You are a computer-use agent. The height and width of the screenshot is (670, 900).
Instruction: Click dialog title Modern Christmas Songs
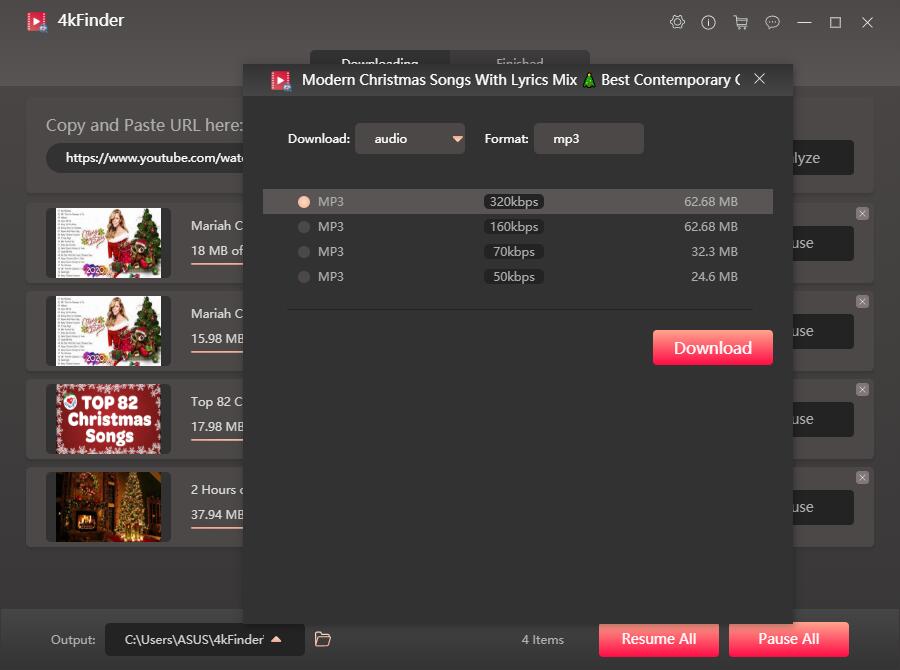(521, 80)
